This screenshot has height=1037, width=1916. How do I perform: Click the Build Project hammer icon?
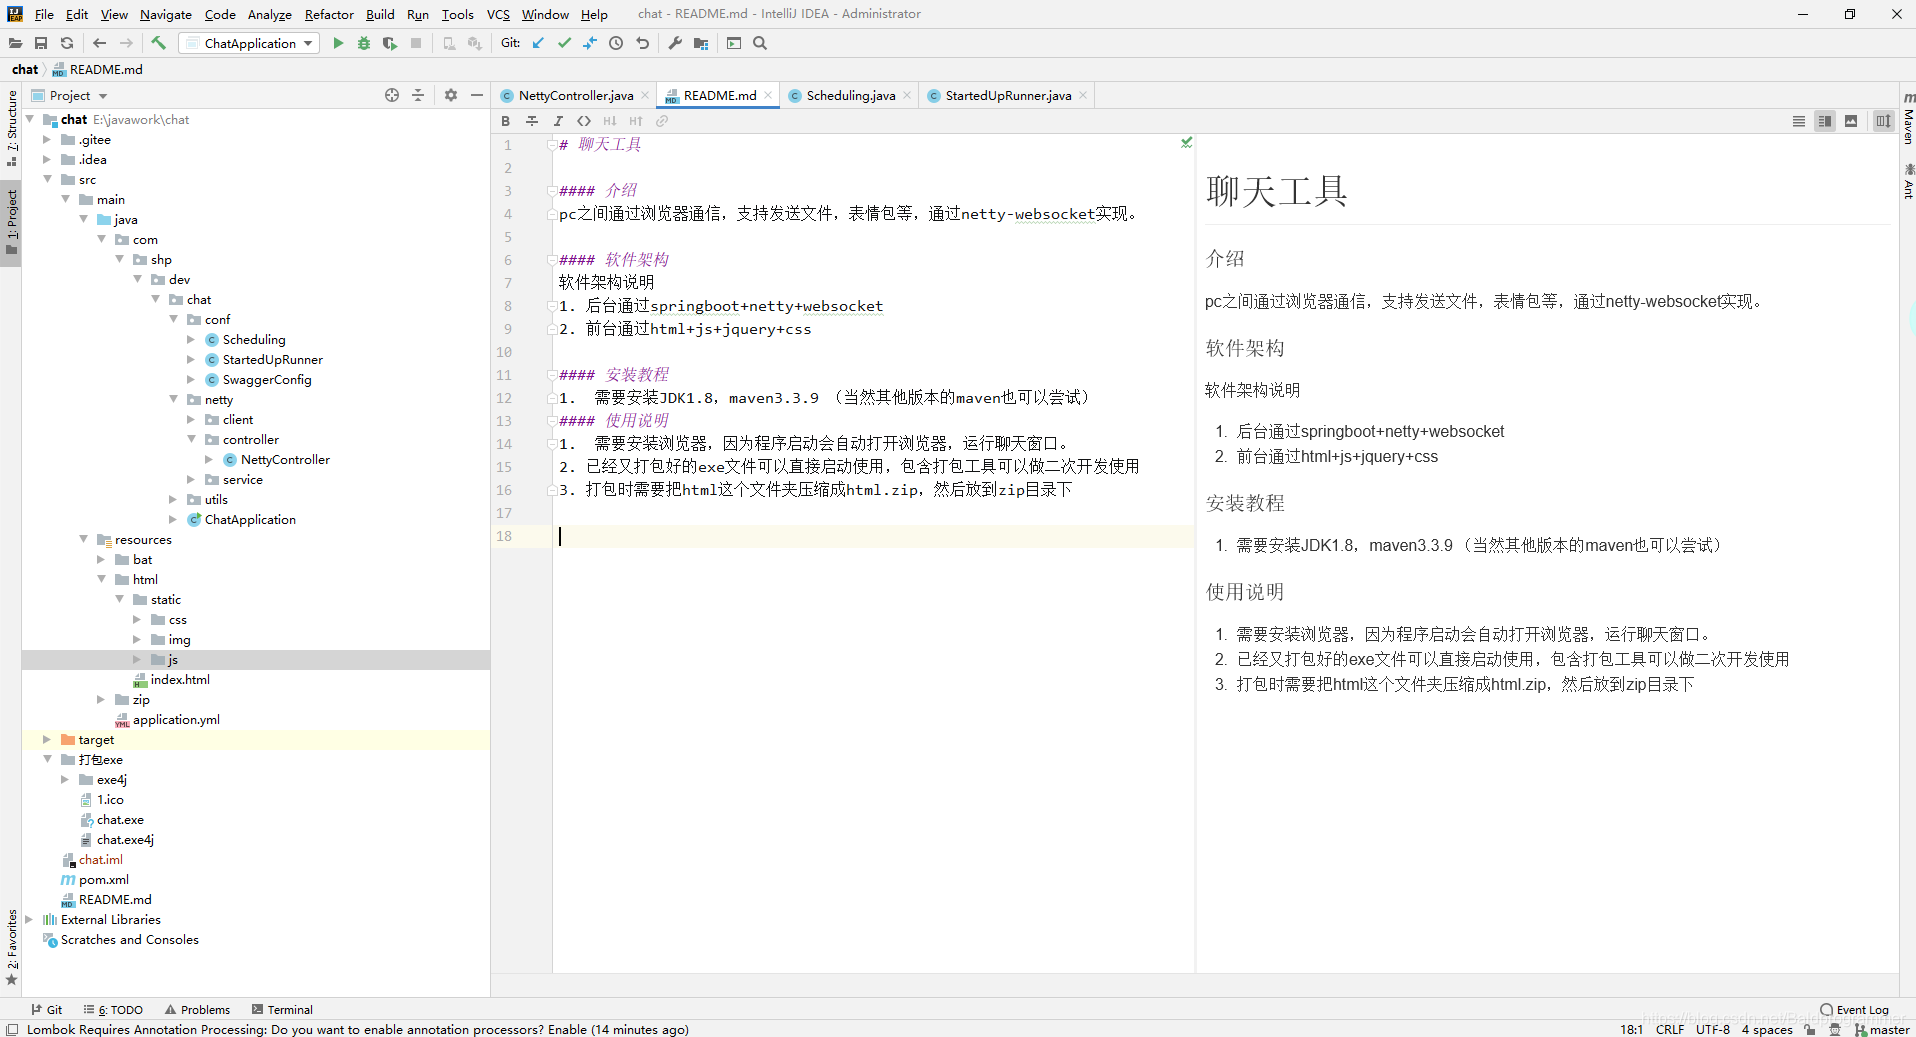pos(158,43)
